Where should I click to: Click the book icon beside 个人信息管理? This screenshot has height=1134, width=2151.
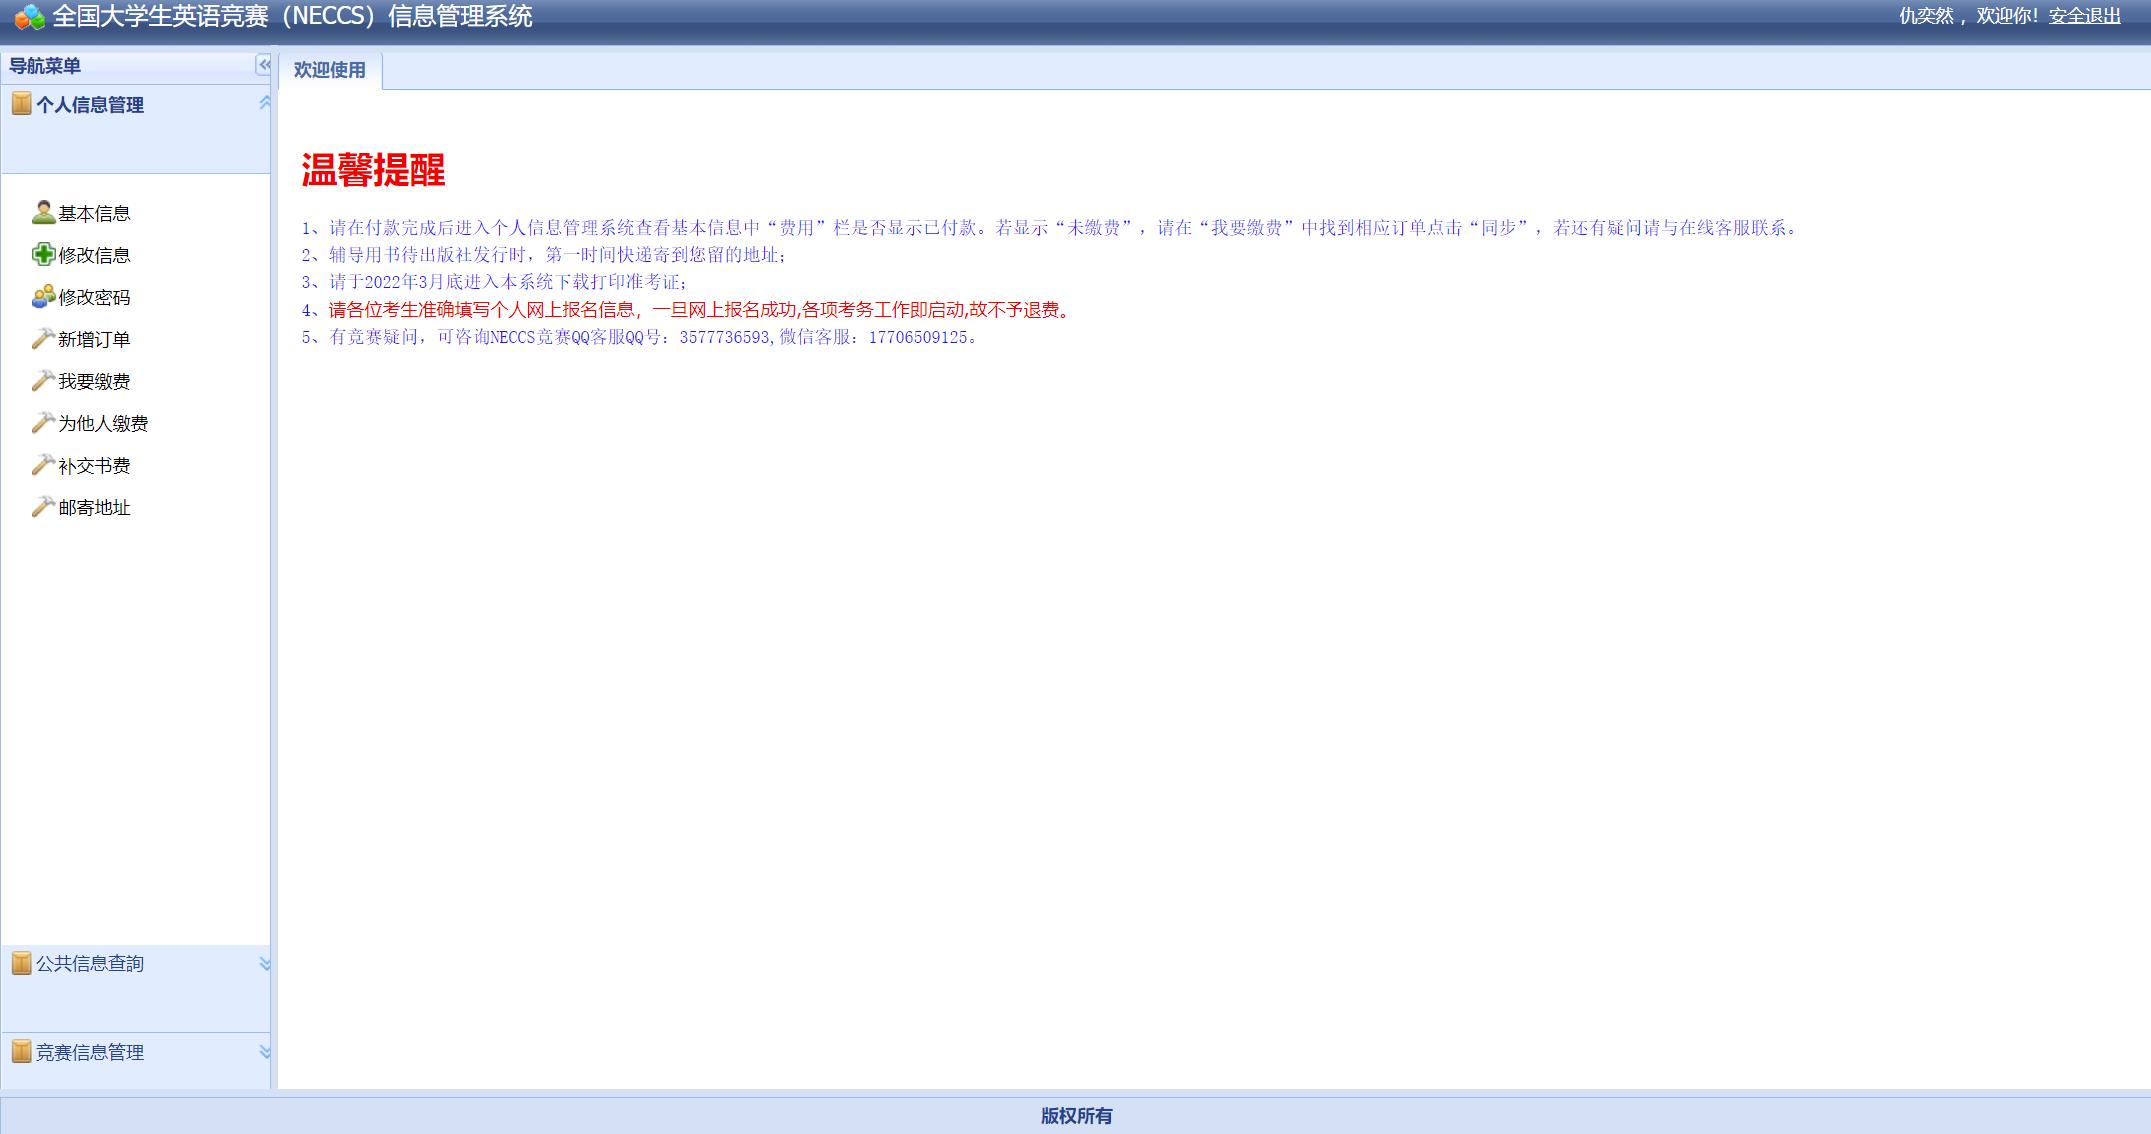(21, 103)
